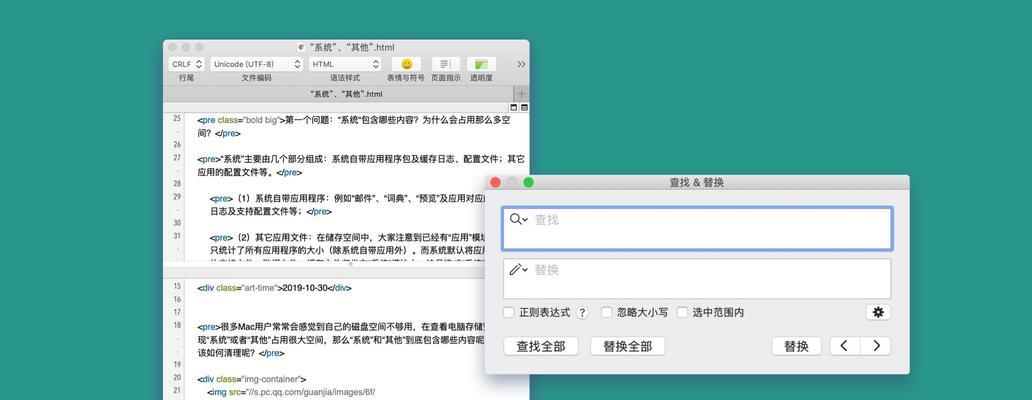Click the left split-editor icon above text

(514, 107)
